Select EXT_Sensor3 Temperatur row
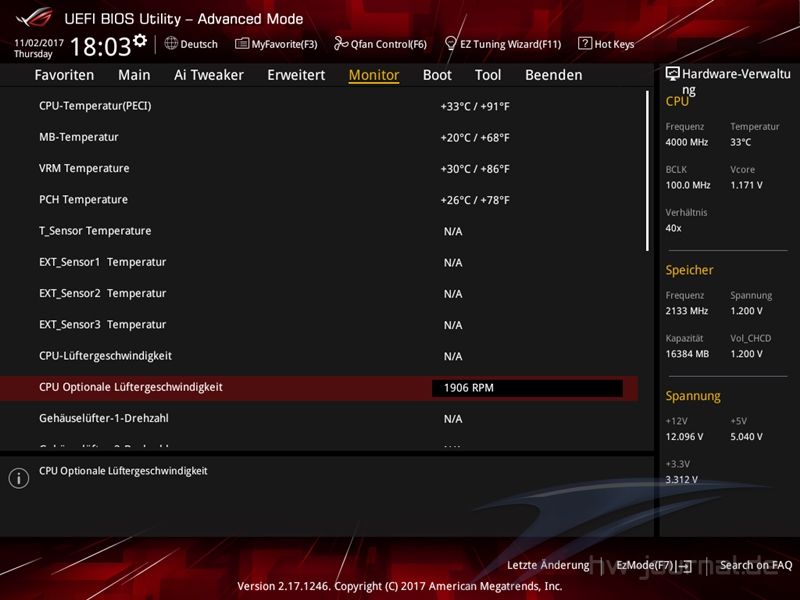 (319, 324)
